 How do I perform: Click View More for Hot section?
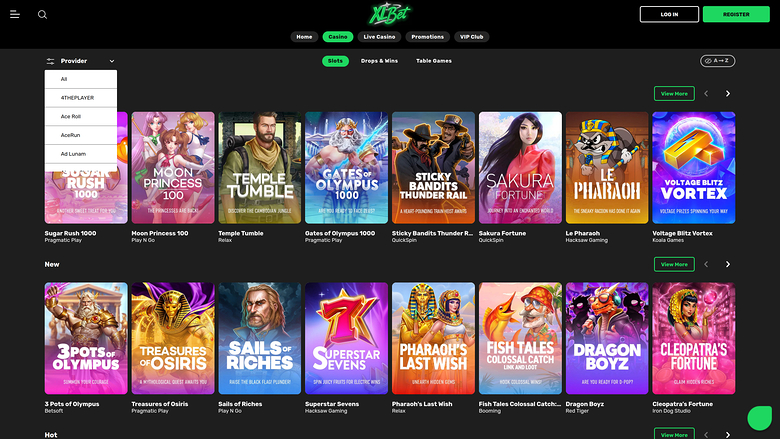[x=674, y=434]
